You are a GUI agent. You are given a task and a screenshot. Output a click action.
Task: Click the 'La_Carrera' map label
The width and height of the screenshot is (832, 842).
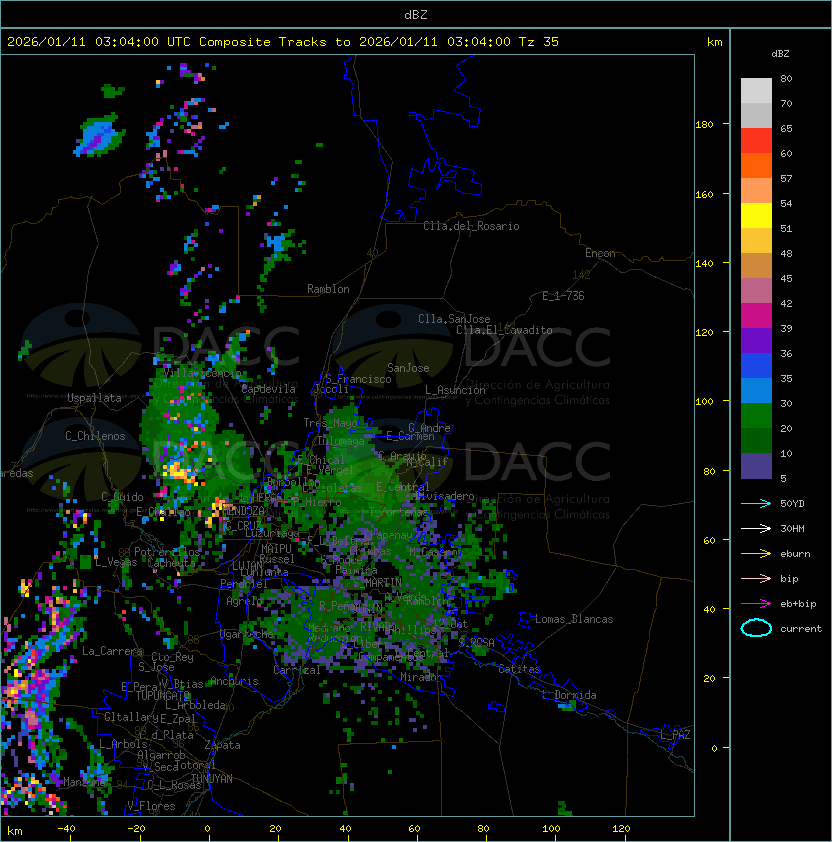pos(113,651)
